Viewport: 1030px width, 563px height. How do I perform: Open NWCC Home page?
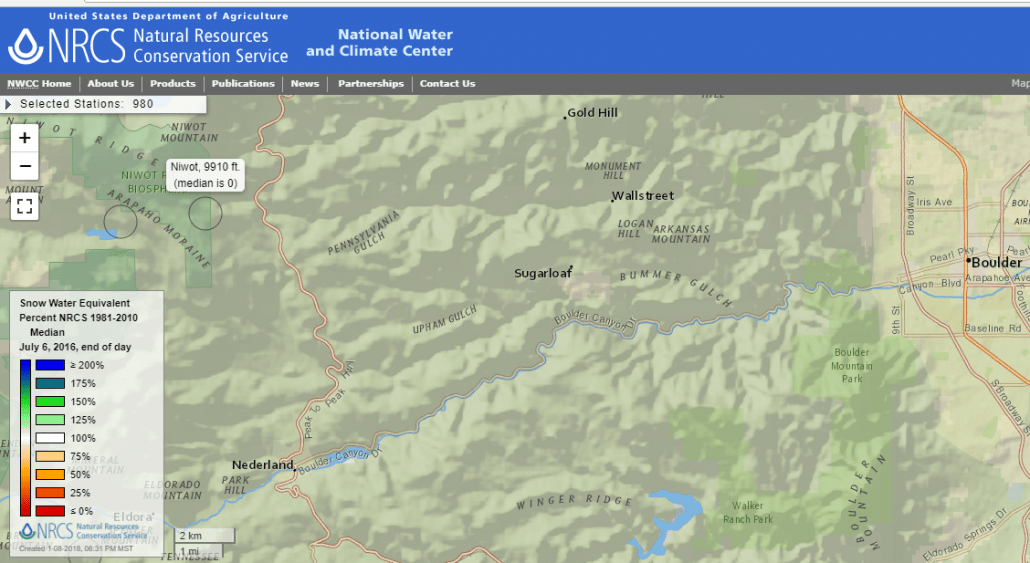pyautogui.click(x=39, y=83)
